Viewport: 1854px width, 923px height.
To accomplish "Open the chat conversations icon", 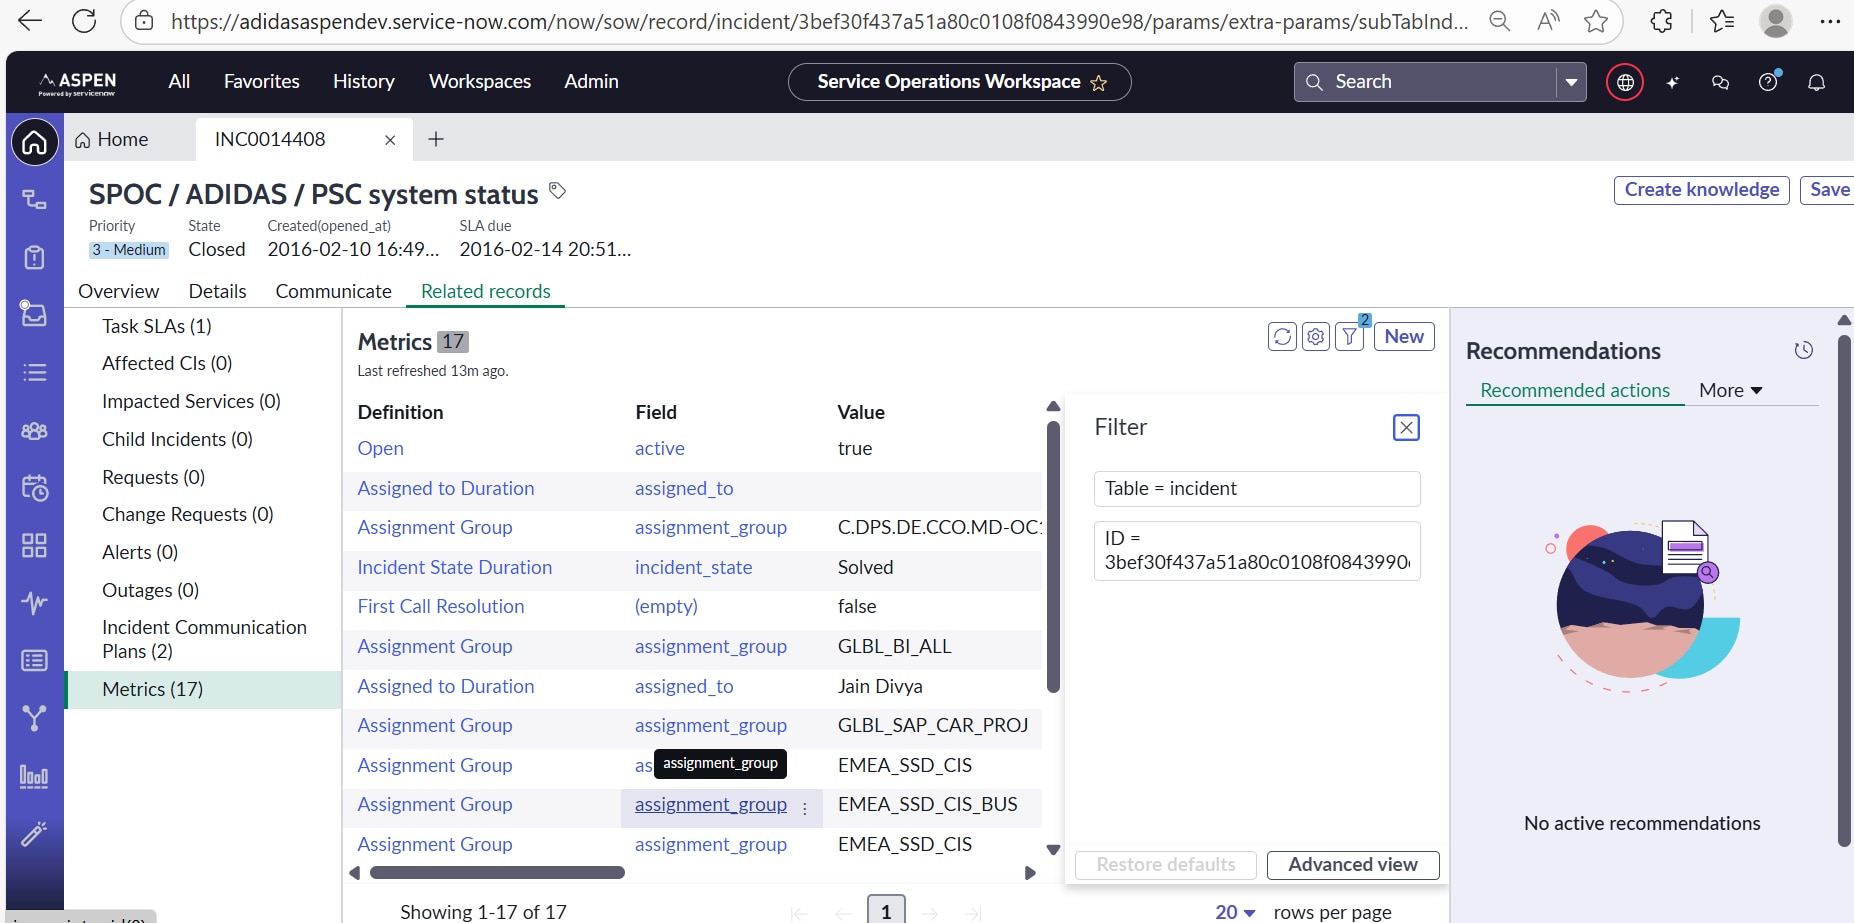I will [x=1721, y=82].
